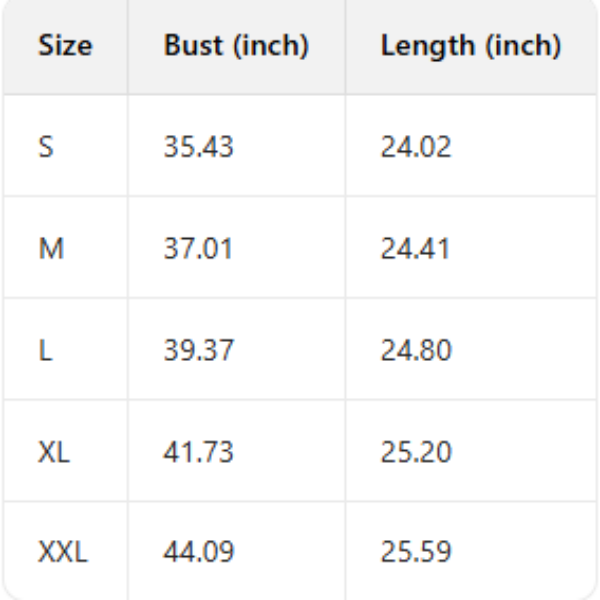Choose the length value 25.20
This screenshot has height=600, width=600.
415,451
